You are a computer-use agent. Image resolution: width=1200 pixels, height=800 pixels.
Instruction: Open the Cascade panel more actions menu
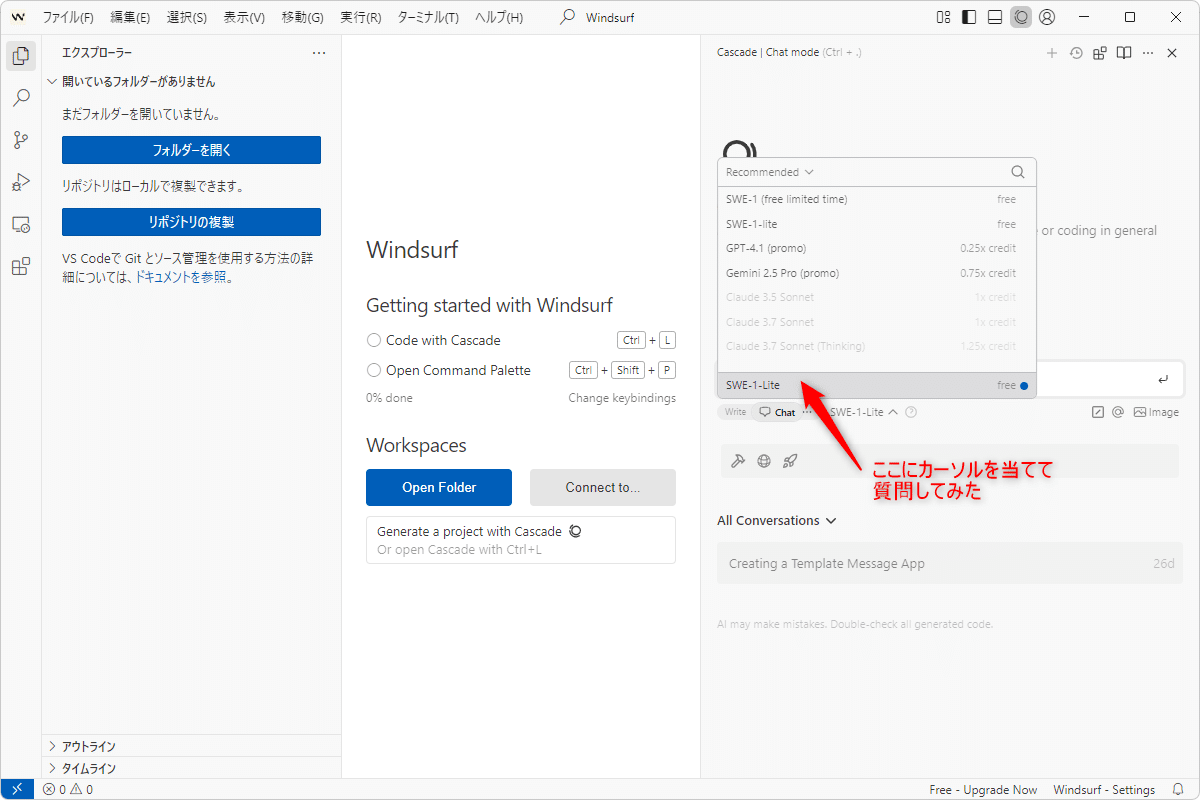1148,53
